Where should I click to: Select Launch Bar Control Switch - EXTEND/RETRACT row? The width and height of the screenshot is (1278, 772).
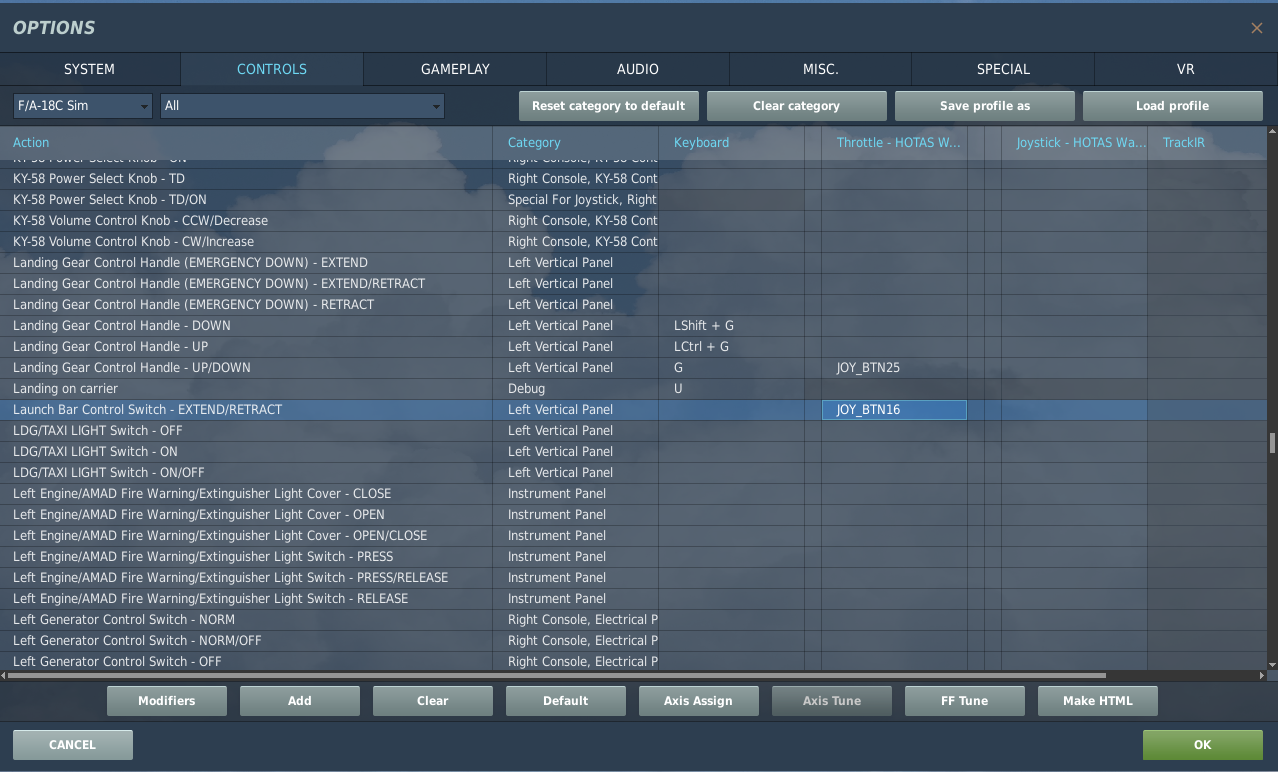(633, 410)
